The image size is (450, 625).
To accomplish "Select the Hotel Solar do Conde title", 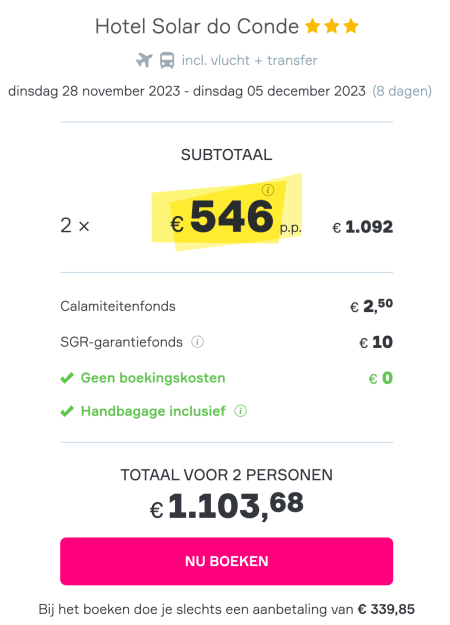I will pyautogui.click(x=197, y=27).
